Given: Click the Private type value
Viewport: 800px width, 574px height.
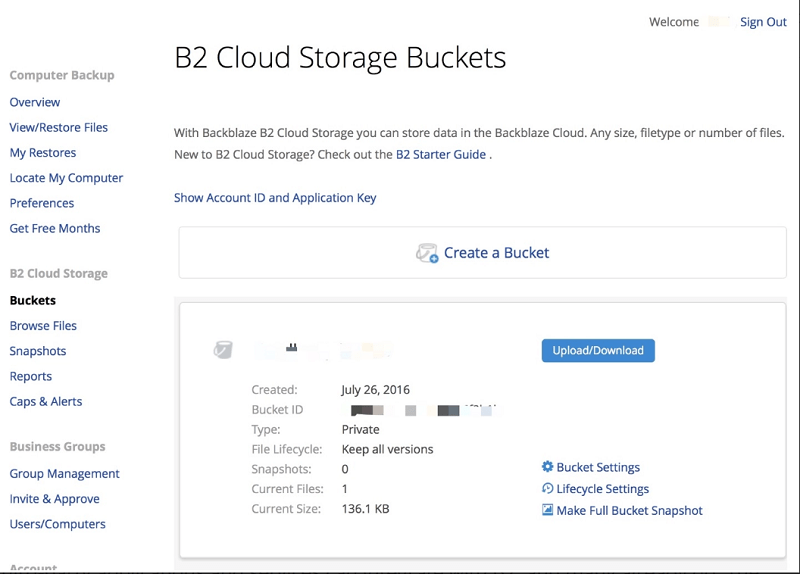Looking at the screenshot, I should (x=360, y=430).
